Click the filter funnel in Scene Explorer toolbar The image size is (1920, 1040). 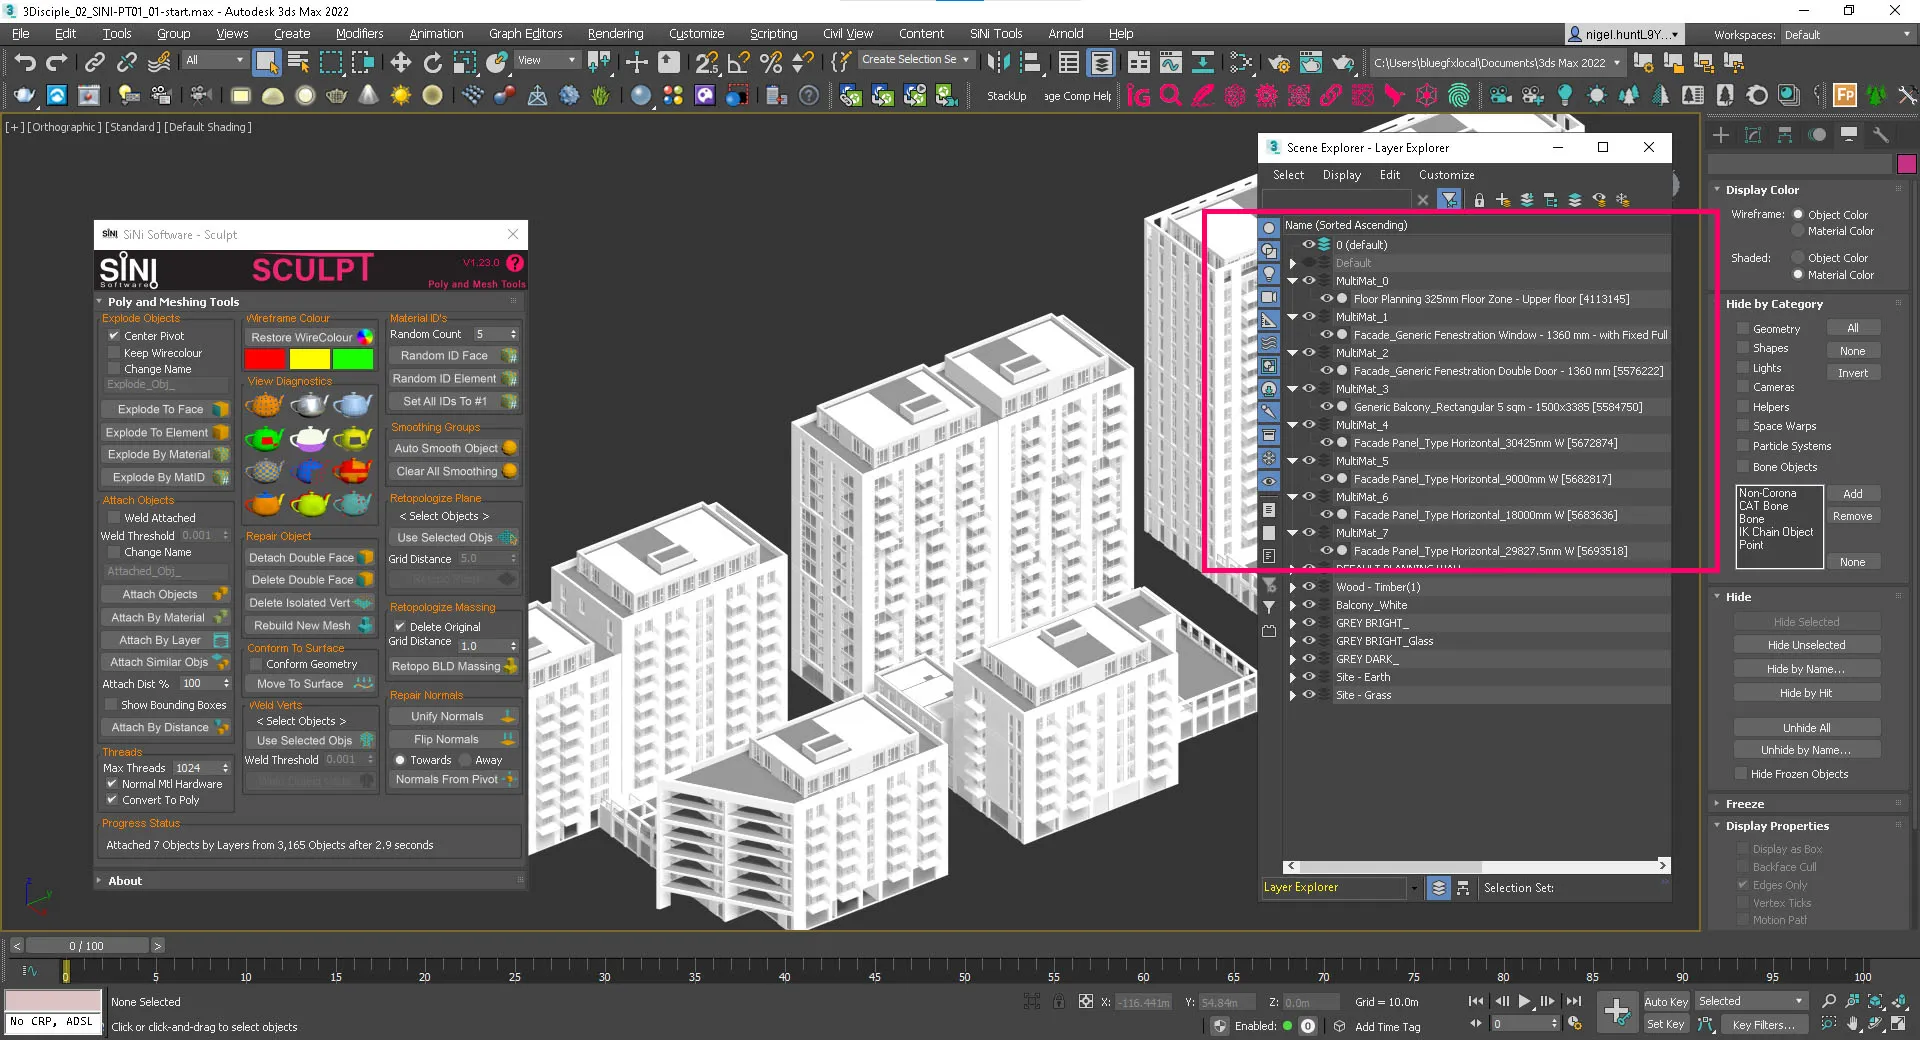pos(1449,200)
